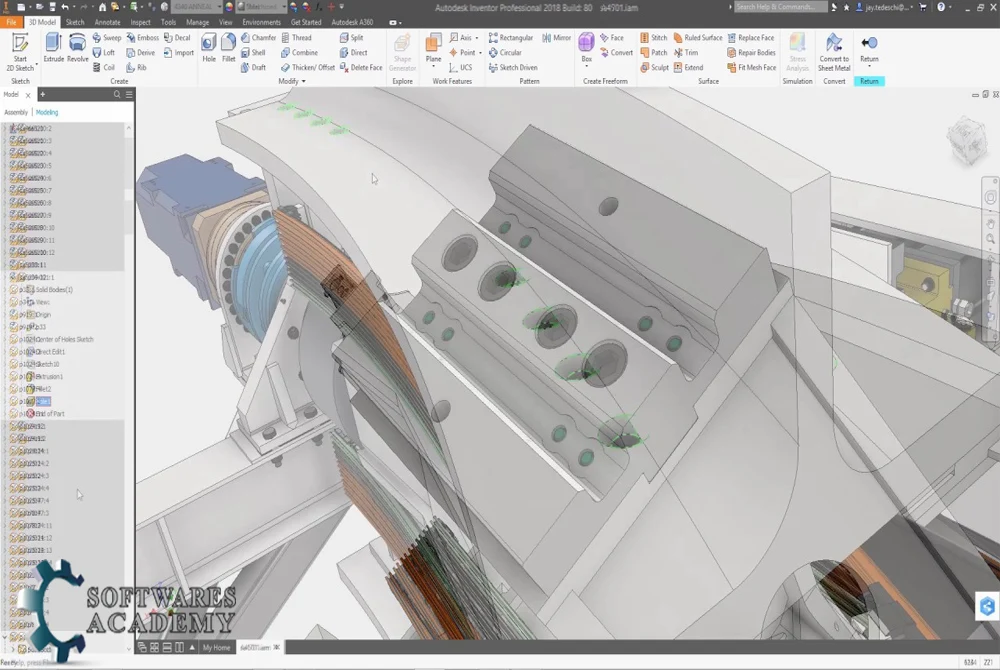This screenshot has height=670, width=1000.
Task: Click the Split tool
Action: click(x=351, y=38)
